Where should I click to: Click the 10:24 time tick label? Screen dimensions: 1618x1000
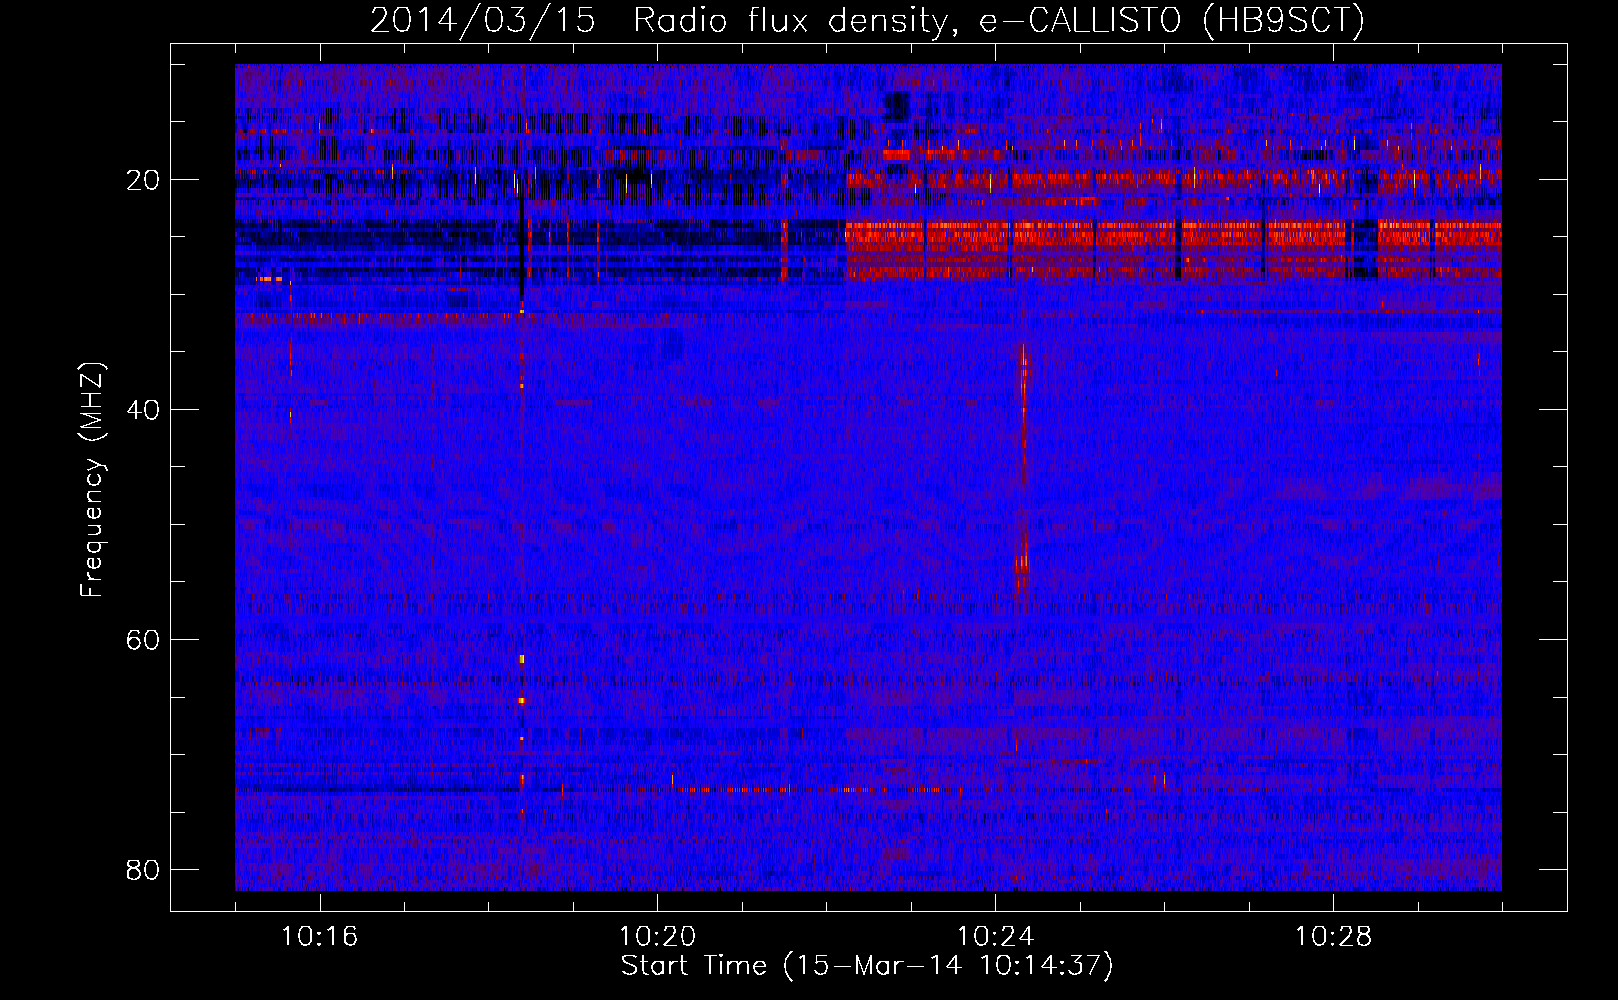(995, 937)
